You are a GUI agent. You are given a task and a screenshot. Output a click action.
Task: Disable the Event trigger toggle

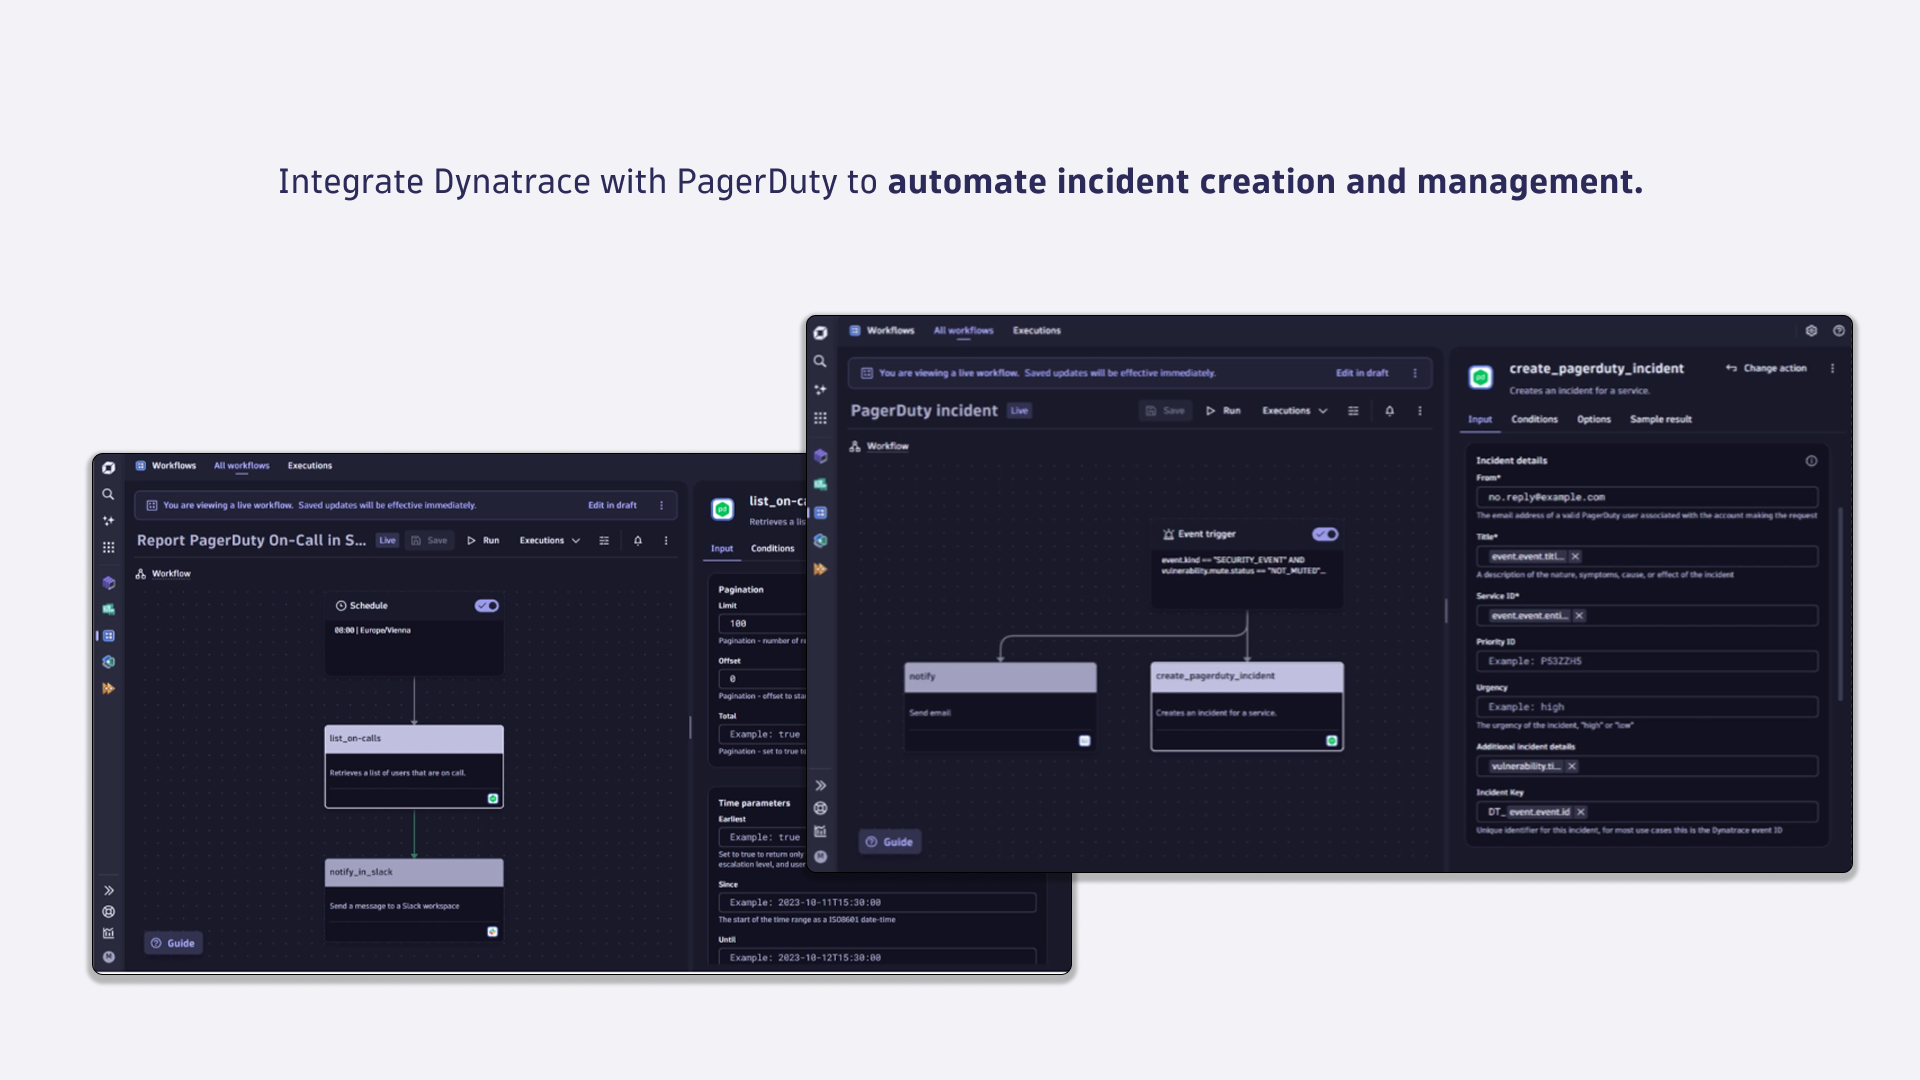click(1326, 533)
